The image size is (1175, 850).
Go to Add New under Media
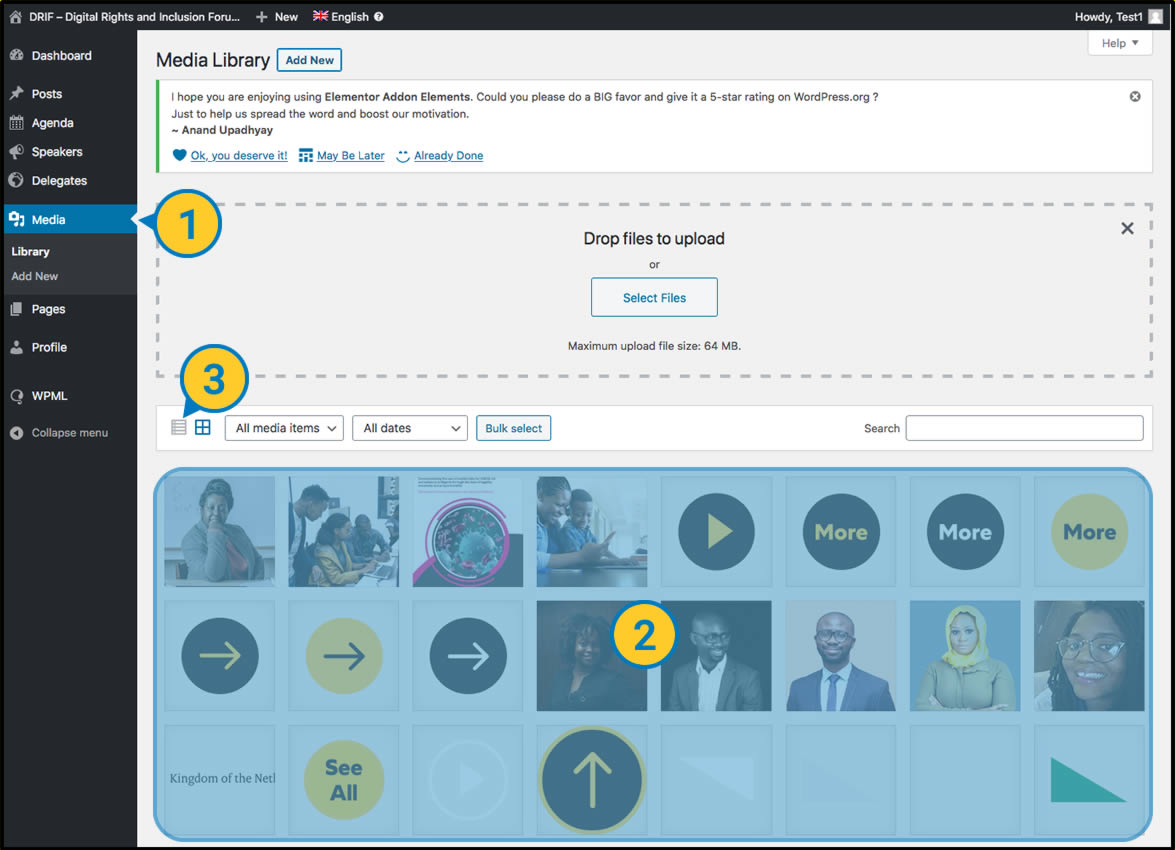35,276
